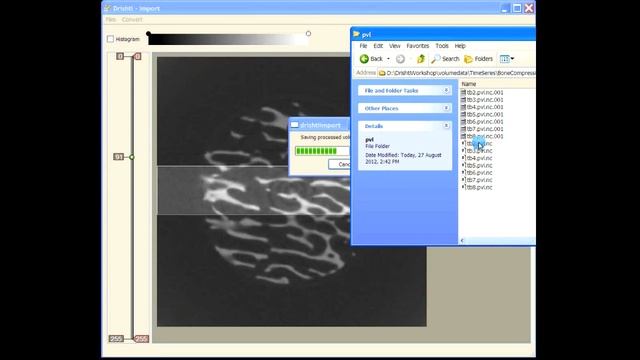Enable the Histogram checkbox
Viewport: 640px width, 360px height.
(x=110, y=39)
